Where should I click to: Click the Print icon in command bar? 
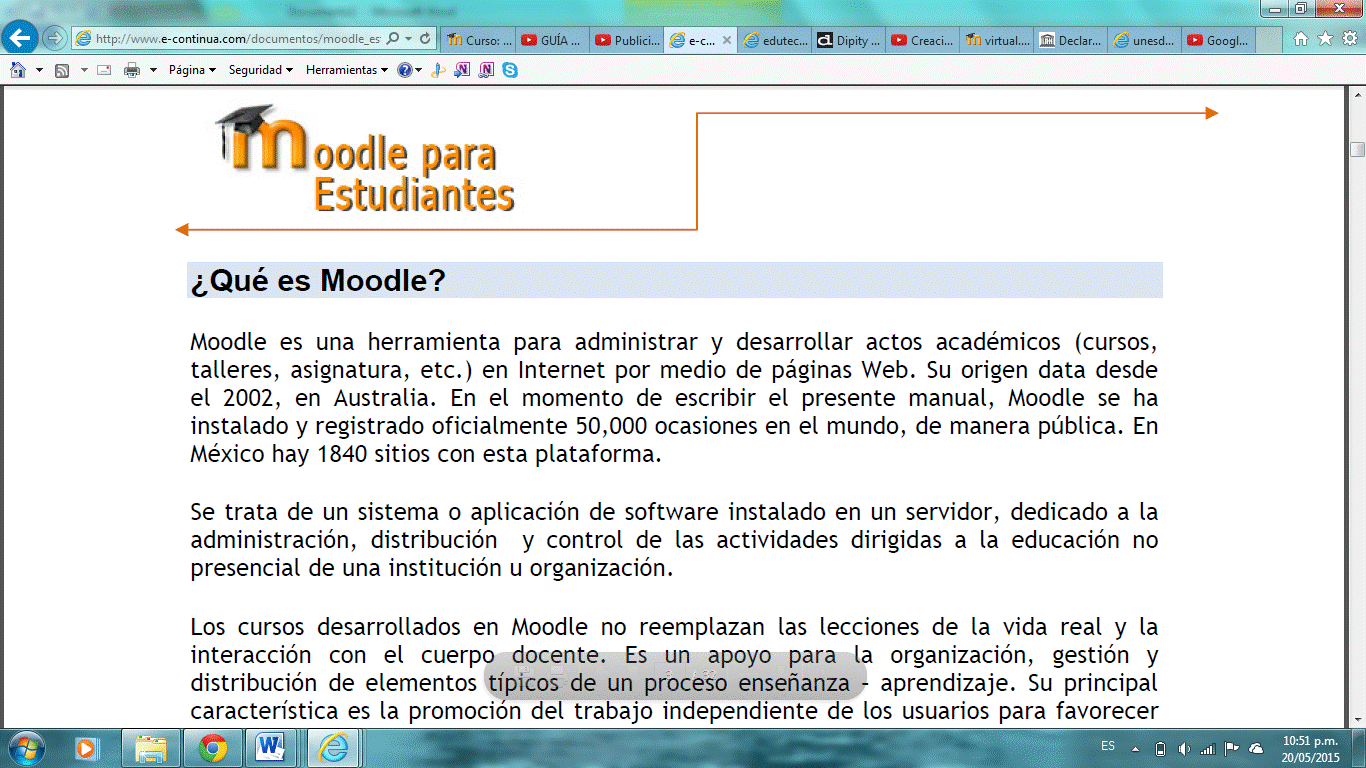[132, 70]
